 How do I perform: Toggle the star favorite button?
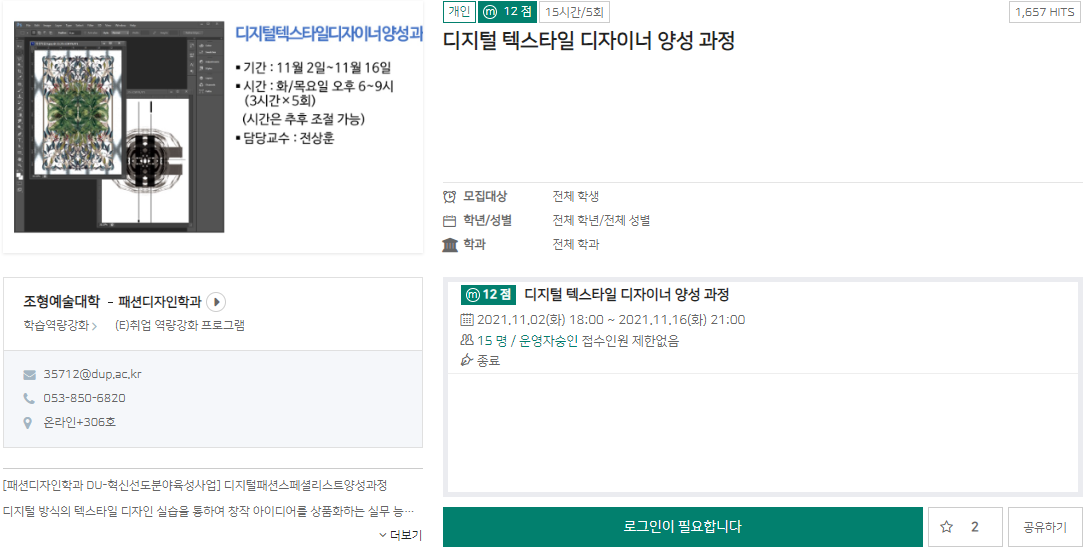coord(964,527)
